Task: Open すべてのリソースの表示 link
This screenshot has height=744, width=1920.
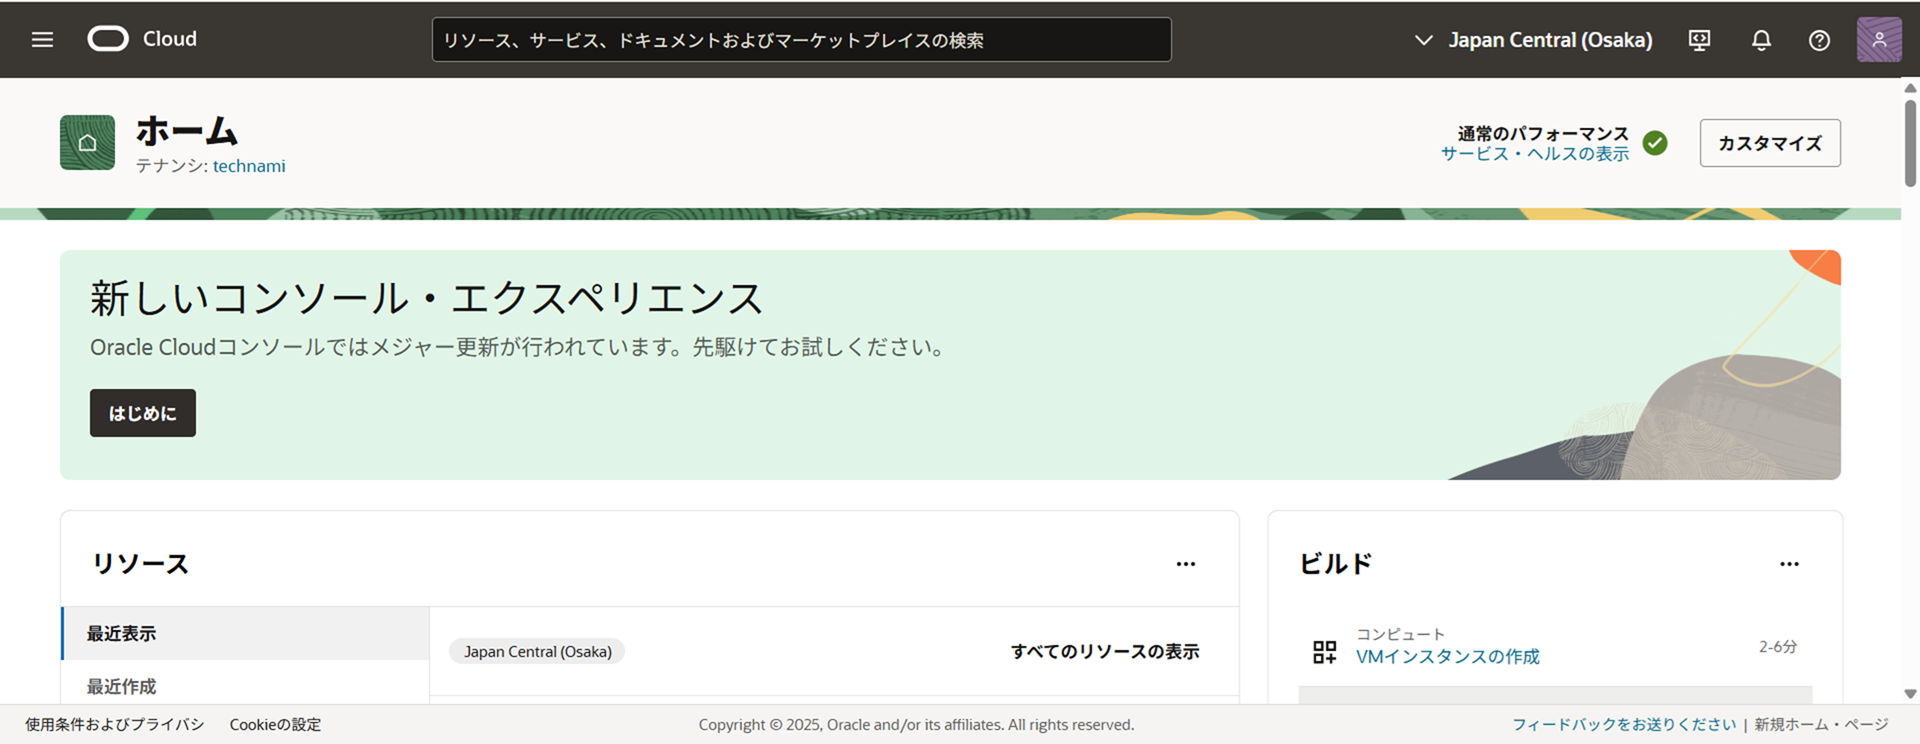Action: [x=1105, y=651]
